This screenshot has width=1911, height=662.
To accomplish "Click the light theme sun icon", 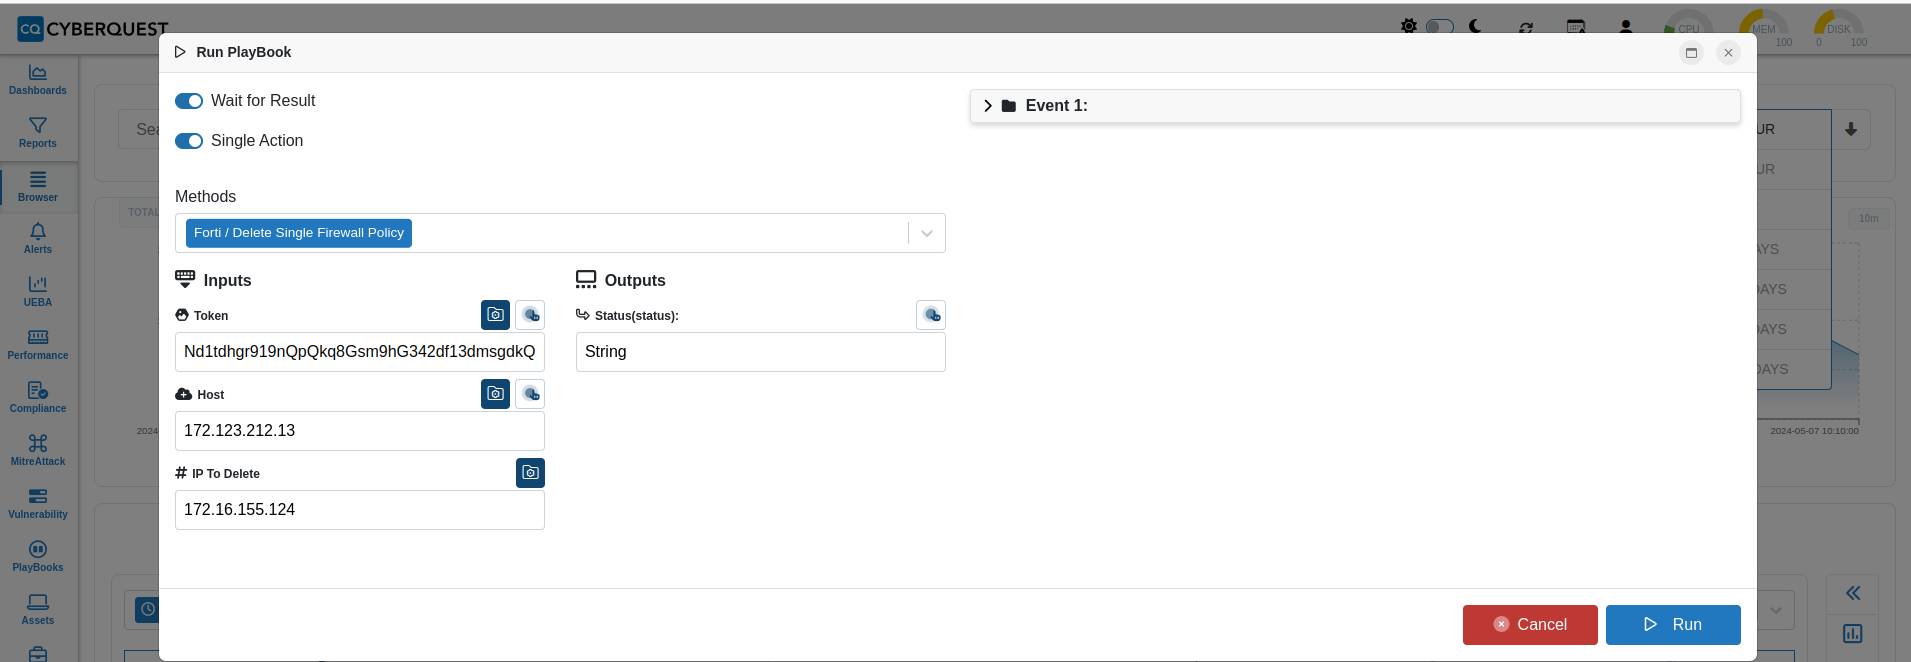I will click(x=1409, y=26).
